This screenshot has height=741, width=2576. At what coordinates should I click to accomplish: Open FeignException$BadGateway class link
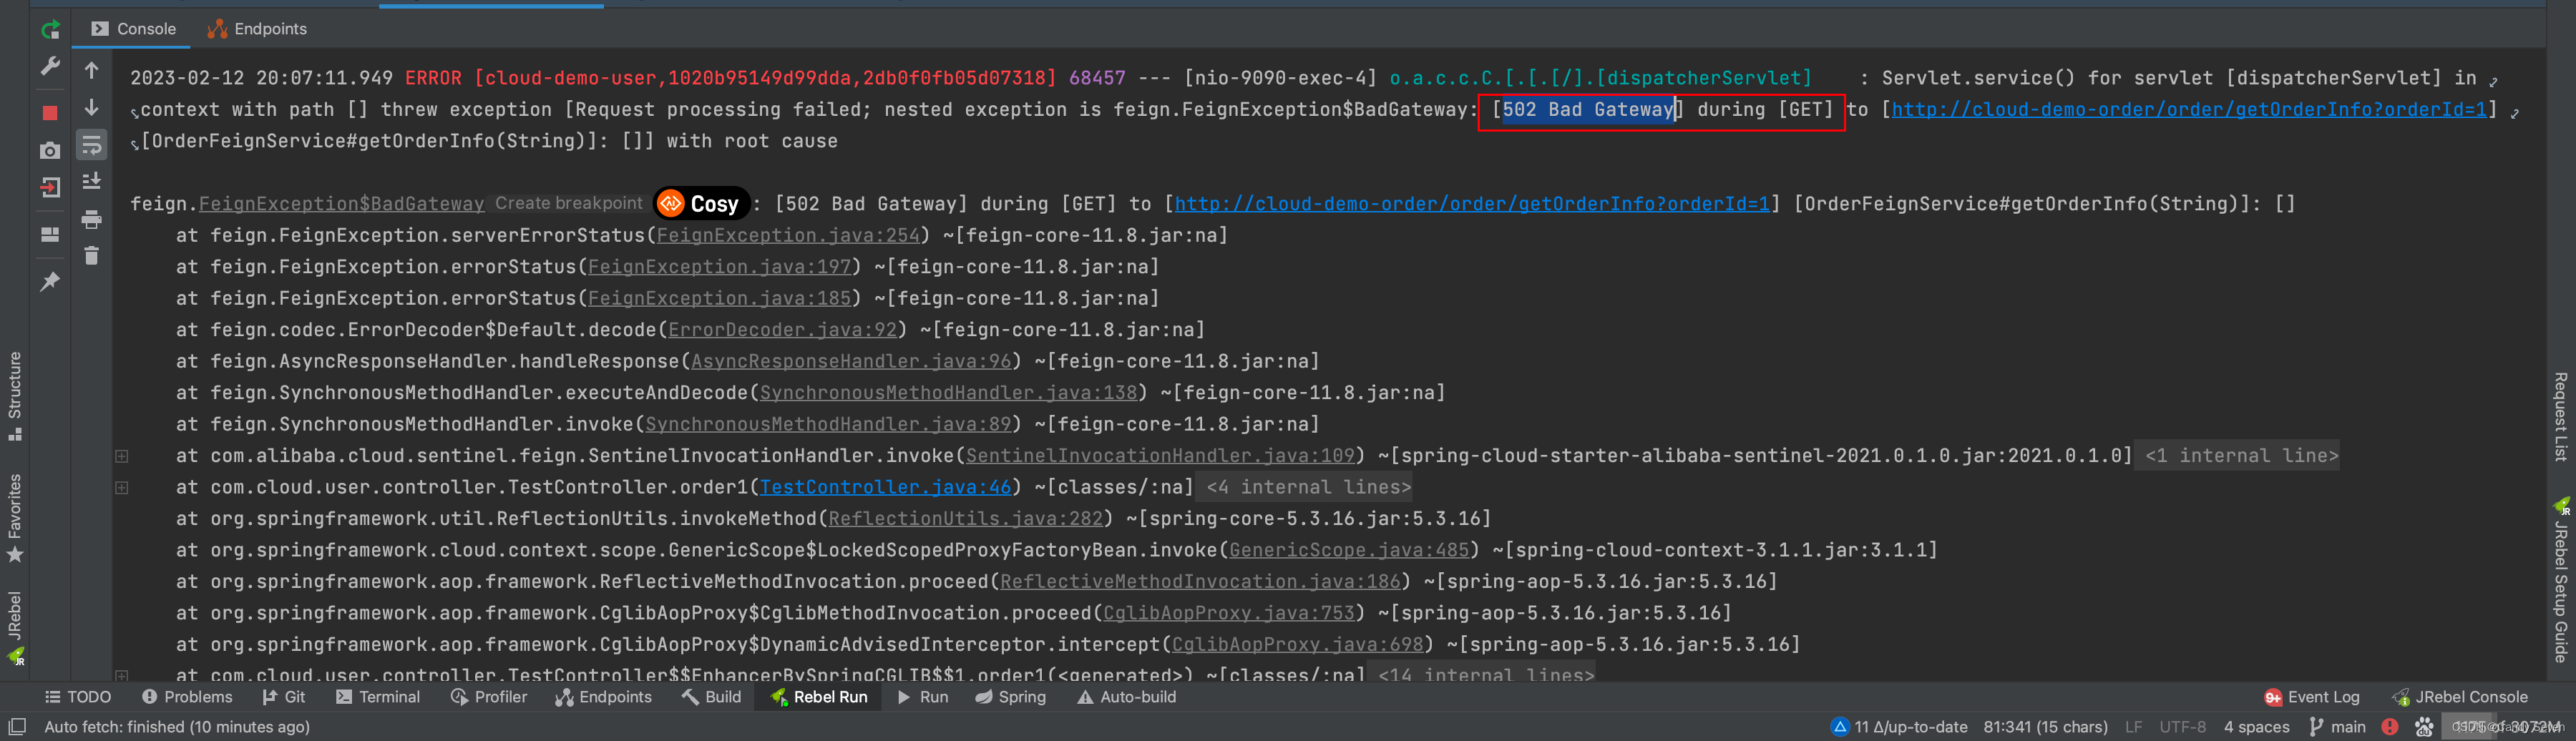tap(341, 204)
